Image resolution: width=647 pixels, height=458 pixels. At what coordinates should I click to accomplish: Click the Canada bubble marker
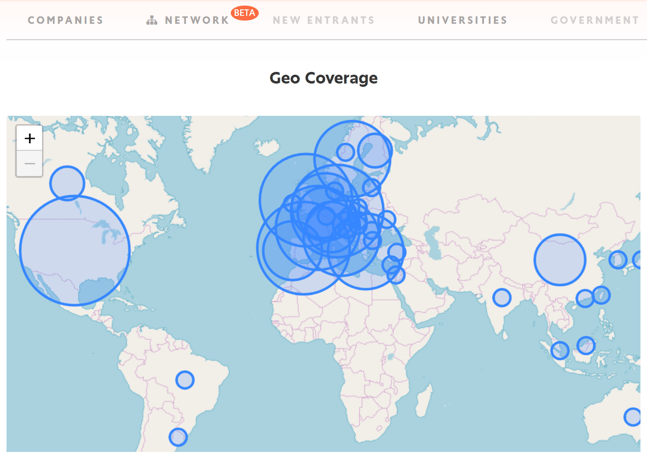click(x=67, y=183)
